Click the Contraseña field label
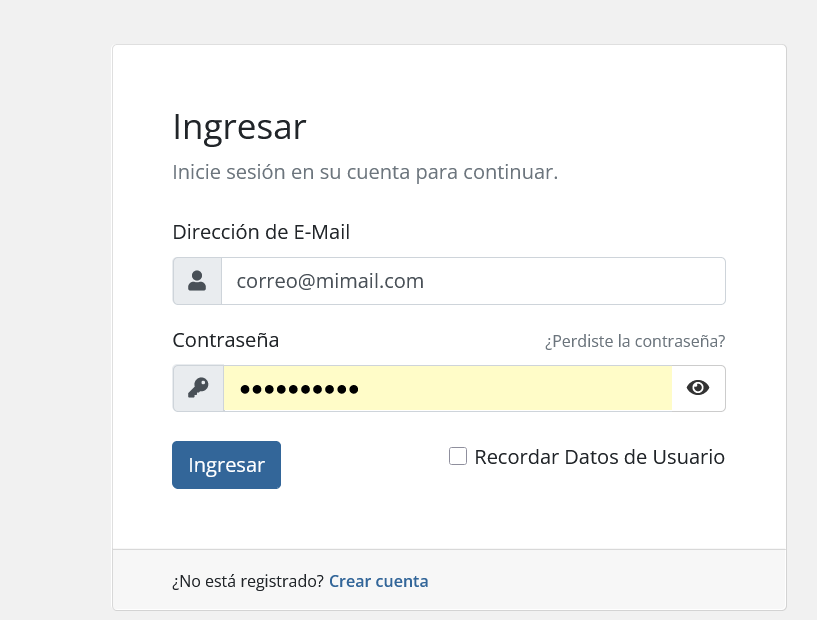817x620 pixels. [x=226, y=340]
